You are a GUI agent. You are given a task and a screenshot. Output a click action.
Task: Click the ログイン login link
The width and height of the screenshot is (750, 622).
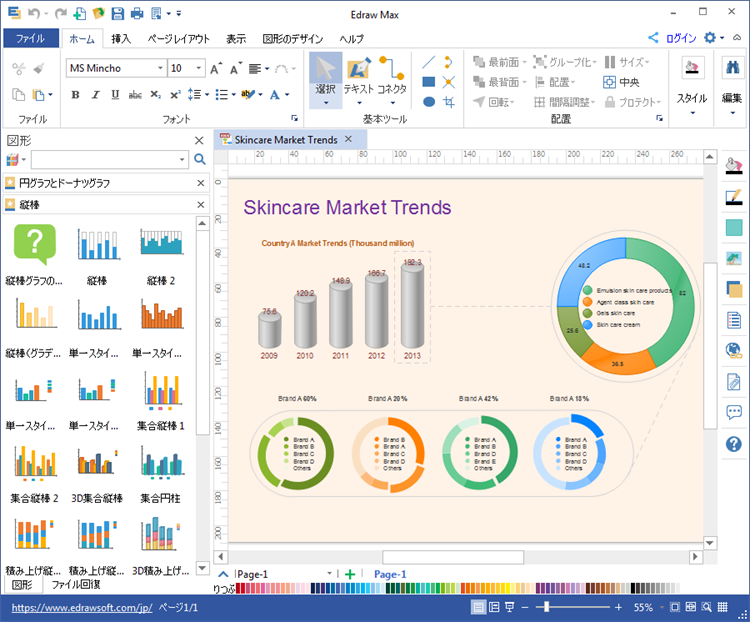click(x=680, y=38)
